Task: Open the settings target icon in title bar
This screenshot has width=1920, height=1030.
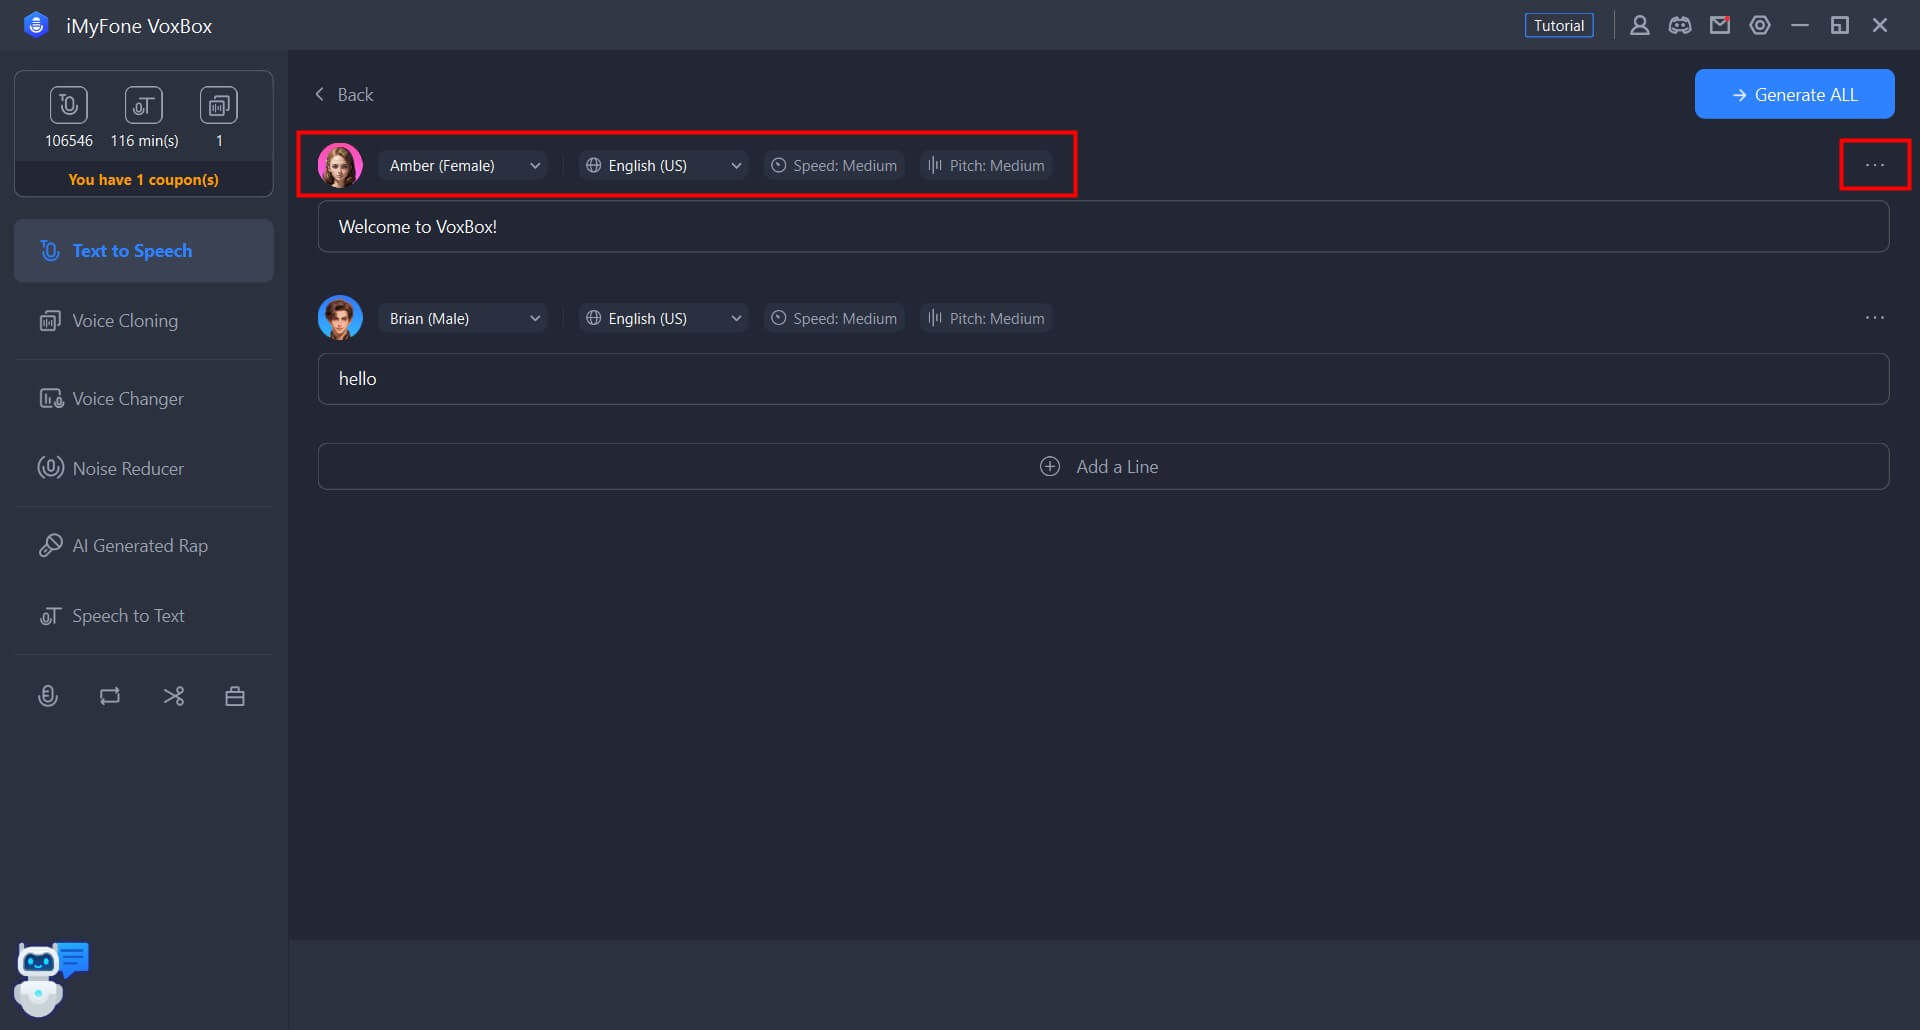Action: point(1760,25)
